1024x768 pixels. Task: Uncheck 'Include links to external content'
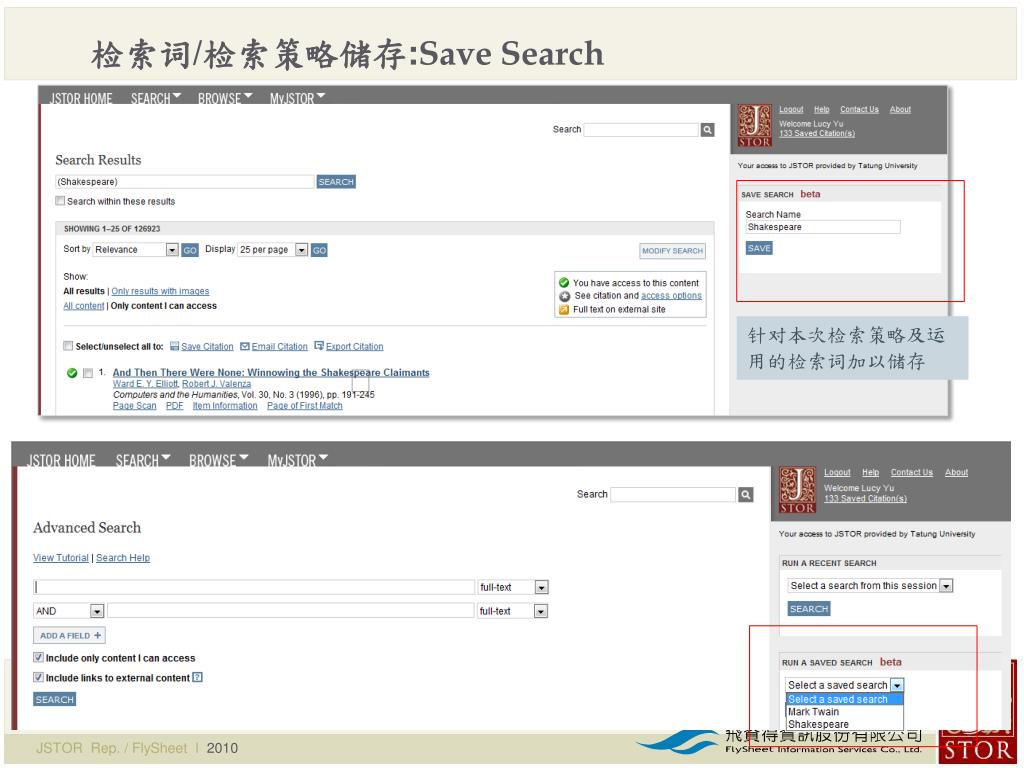pyautogui.click(x=39, y=677)
